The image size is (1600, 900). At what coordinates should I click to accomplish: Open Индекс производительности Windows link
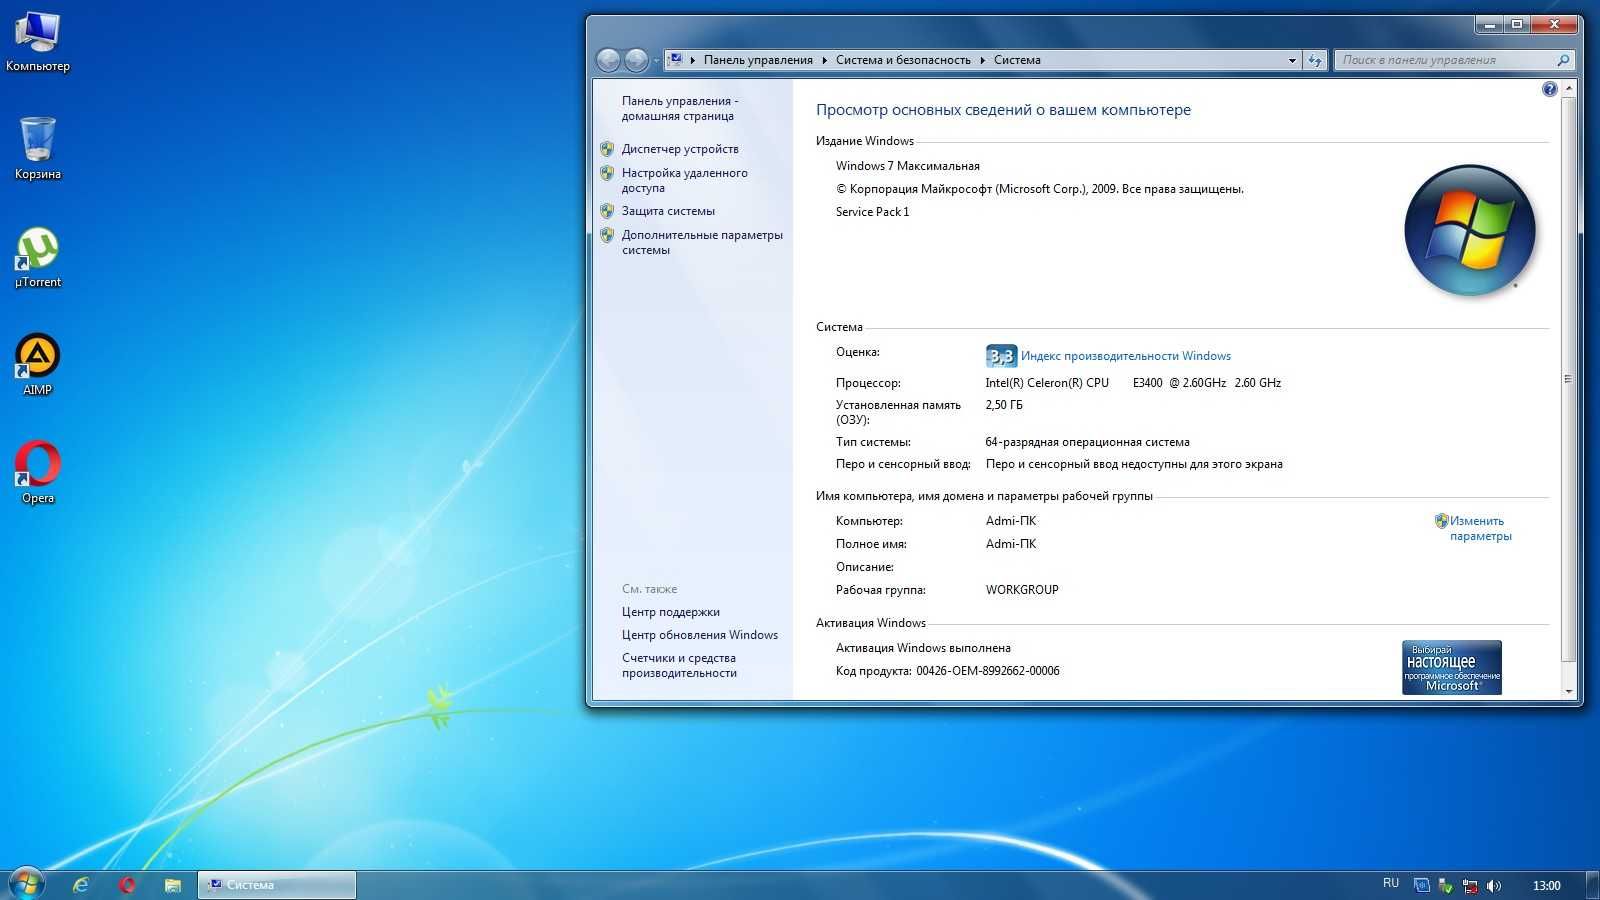[1125, 356]
